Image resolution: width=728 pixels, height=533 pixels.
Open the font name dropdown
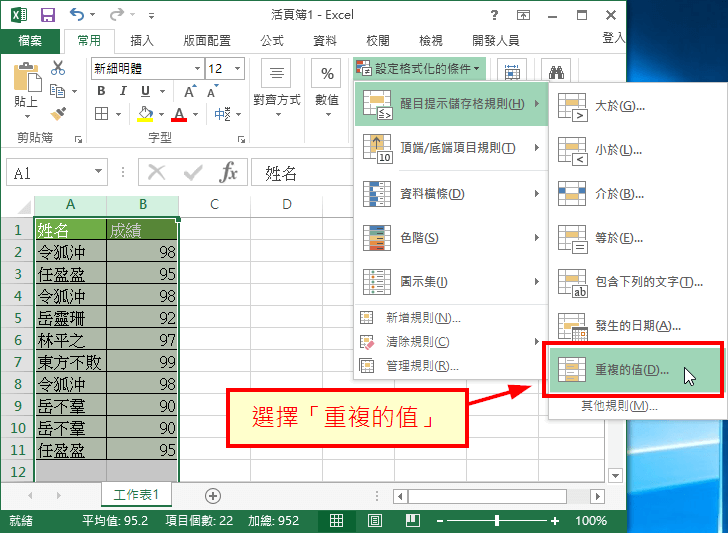point(197,69)
